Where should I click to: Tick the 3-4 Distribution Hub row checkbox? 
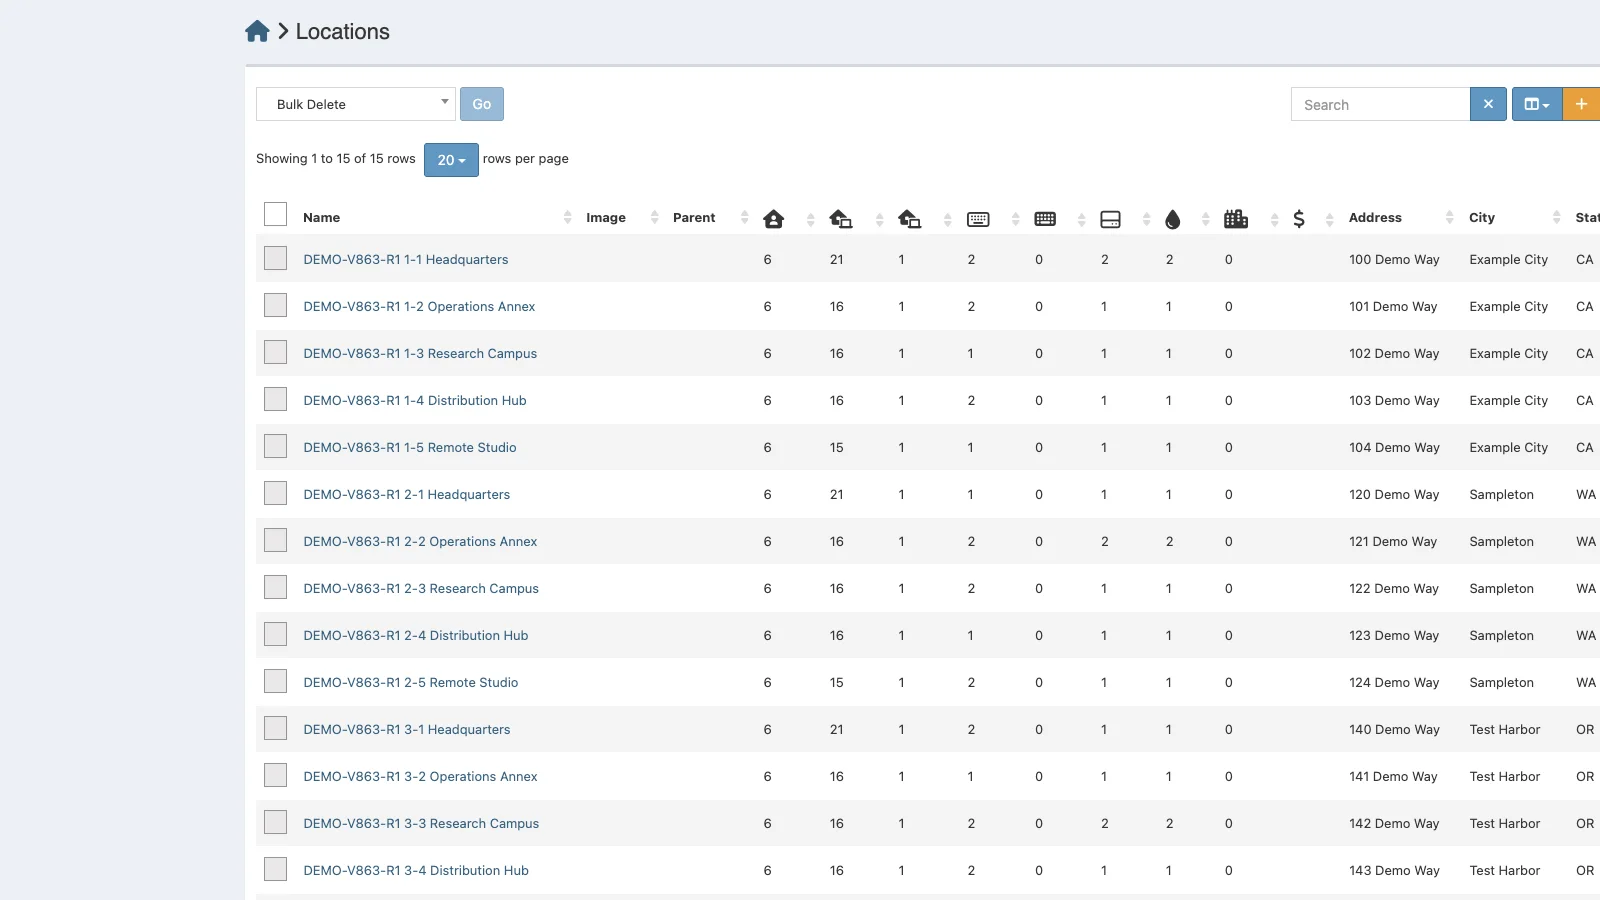276,869
